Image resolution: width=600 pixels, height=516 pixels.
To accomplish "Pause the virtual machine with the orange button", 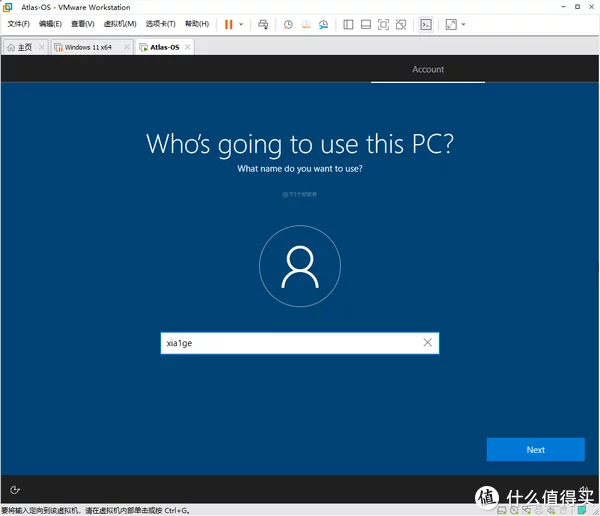I will [228, 24].
